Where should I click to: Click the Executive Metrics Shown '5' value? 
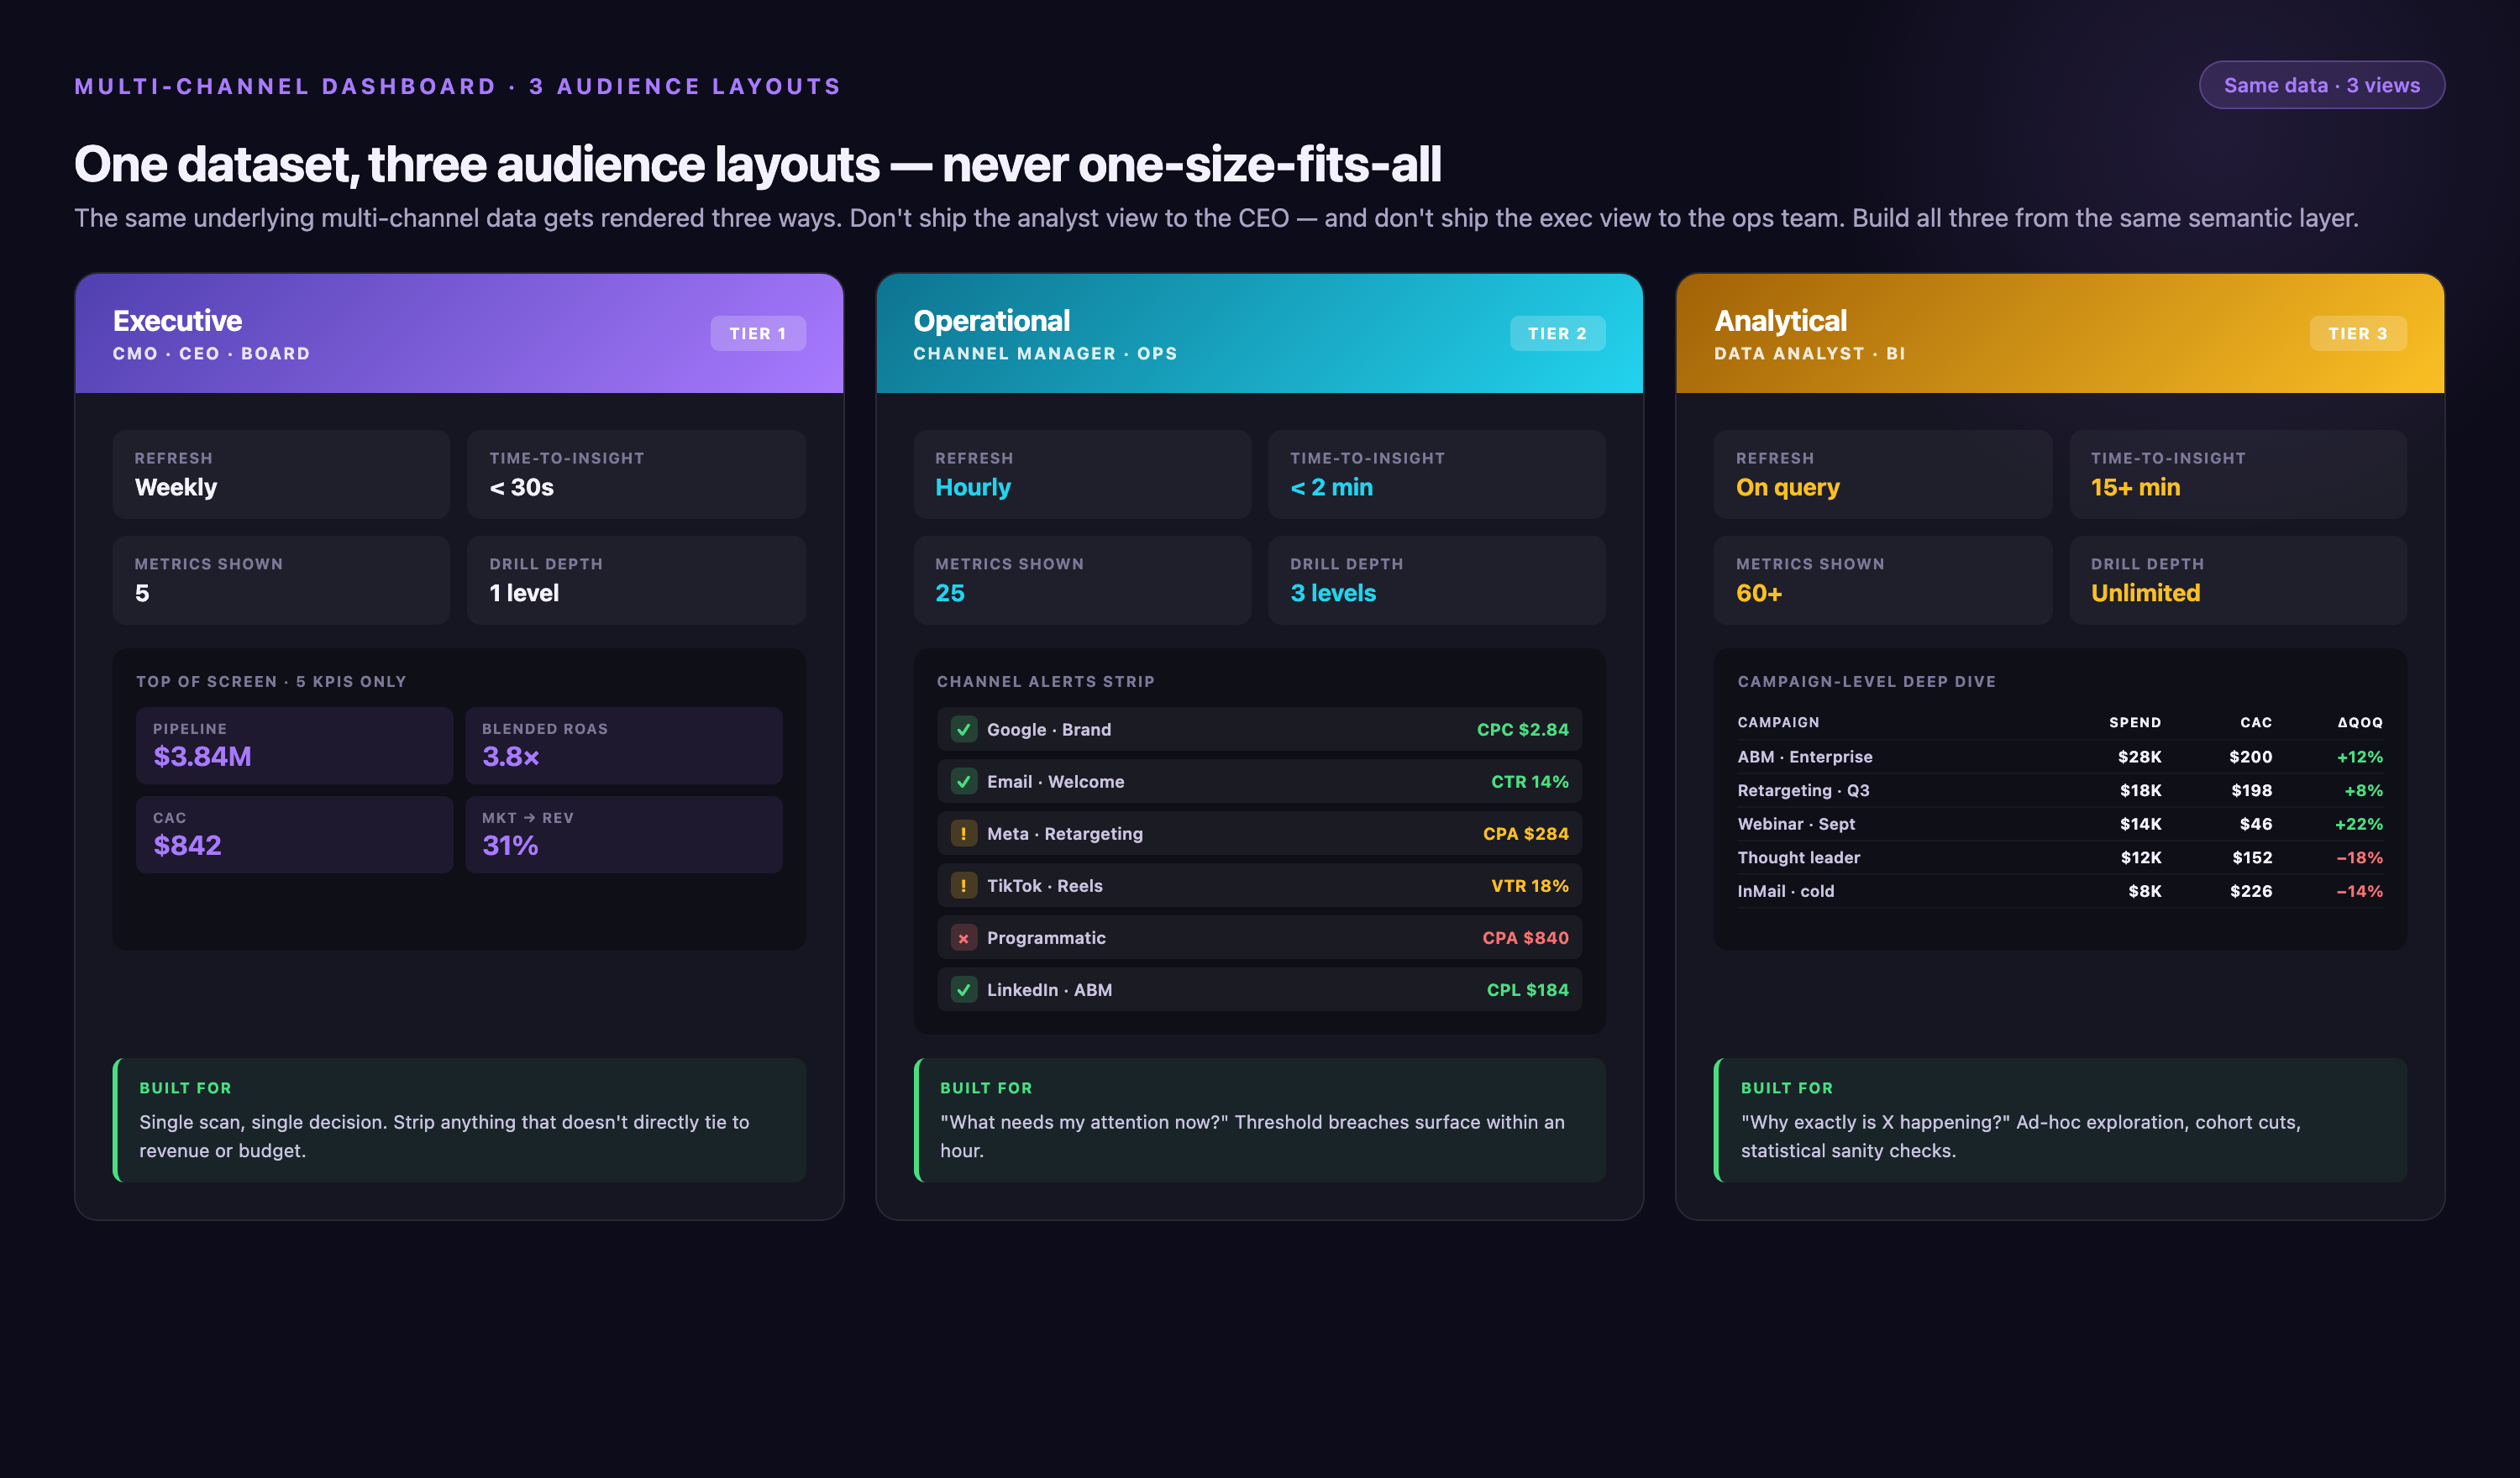142,594
